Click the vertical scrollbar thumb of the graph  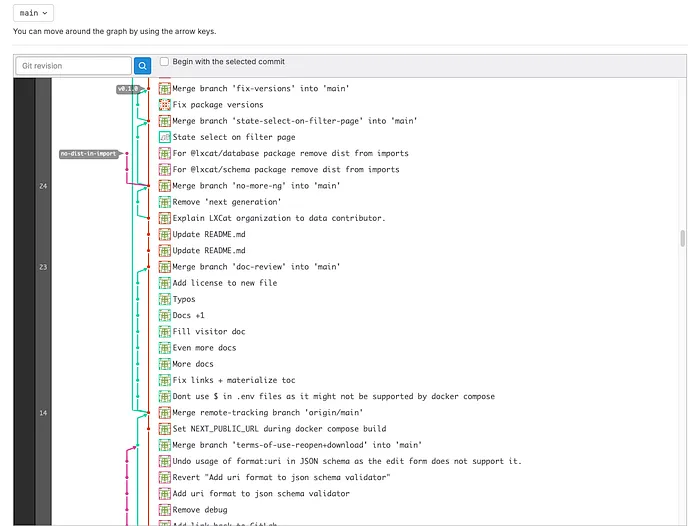(x=682, y=238)
